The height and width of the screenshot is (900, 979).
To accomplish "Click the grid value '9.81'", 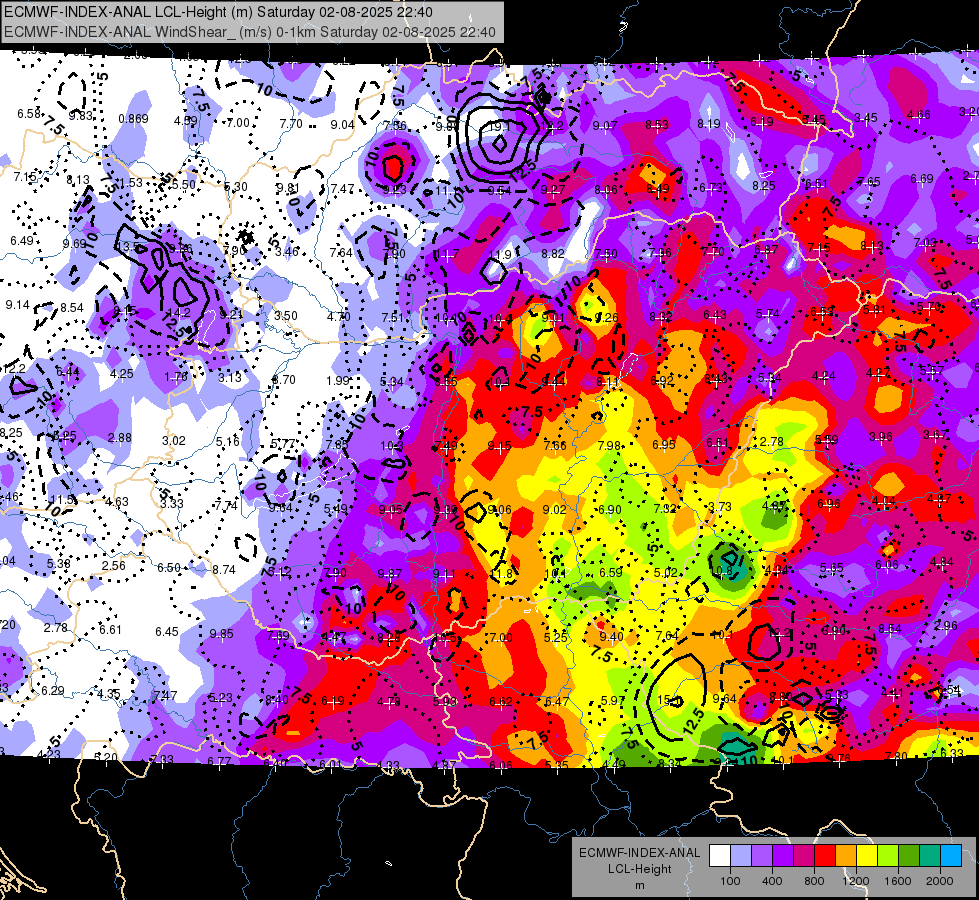I will click(x=288, y=188).
